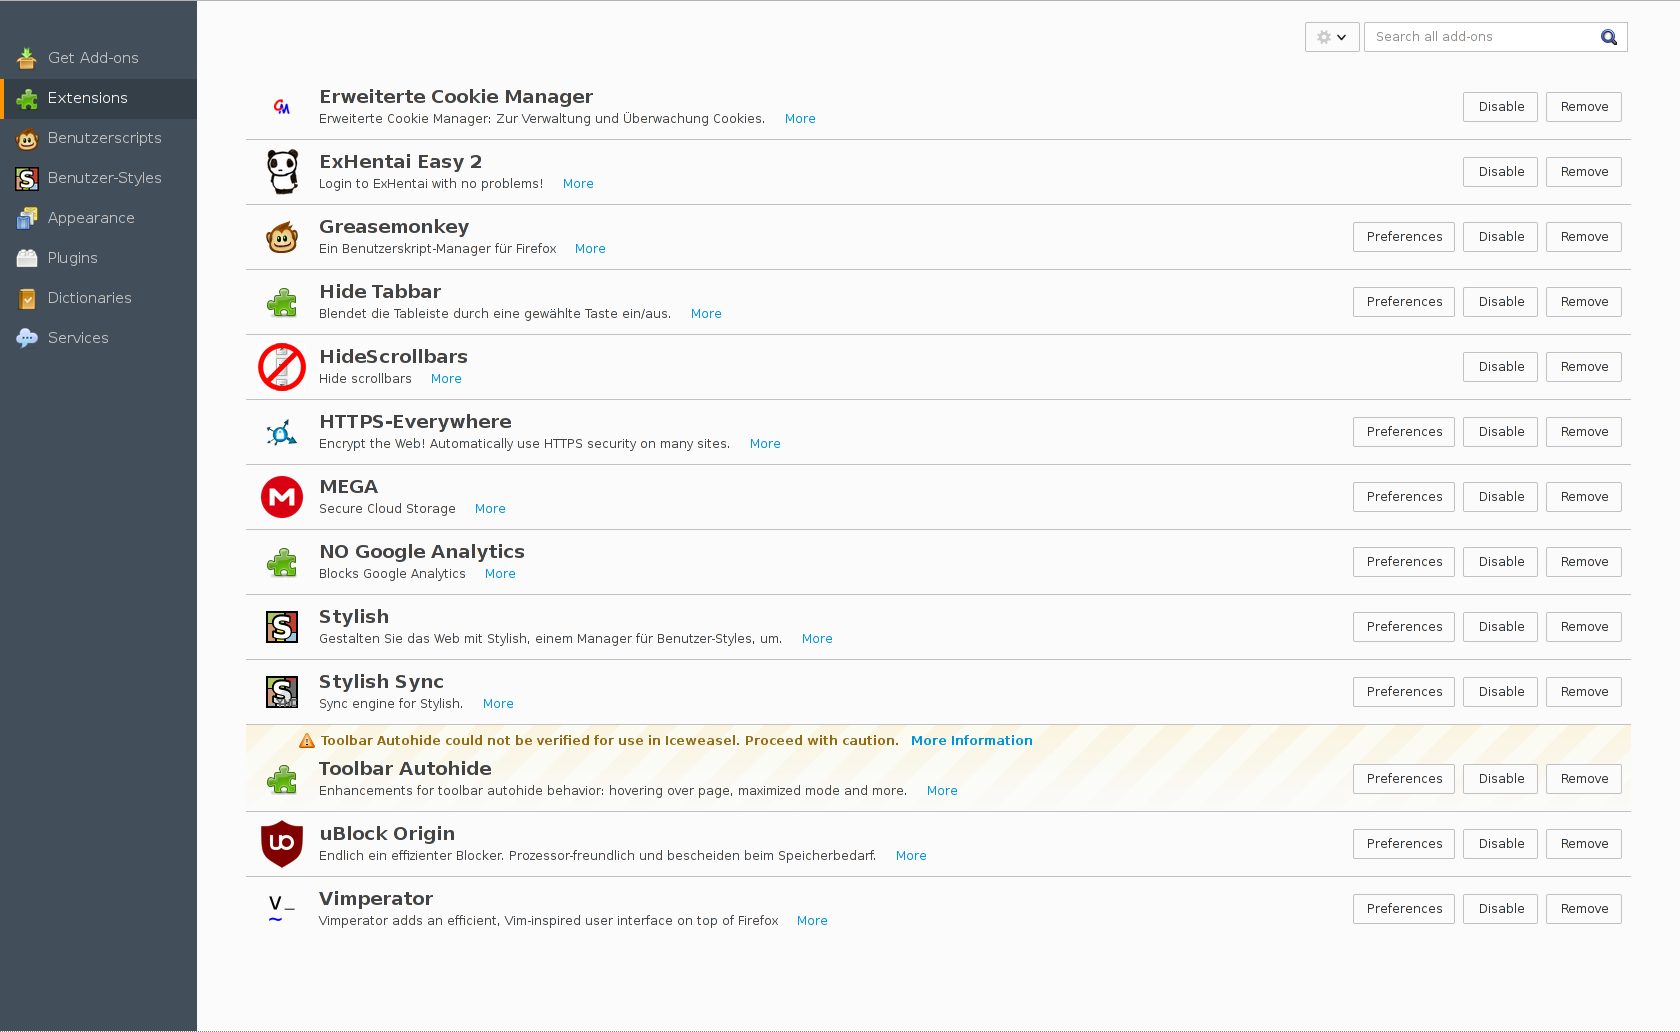Disable Stylish Sync
This screenshot has width=1680, height=1032.
(1500, 692)
